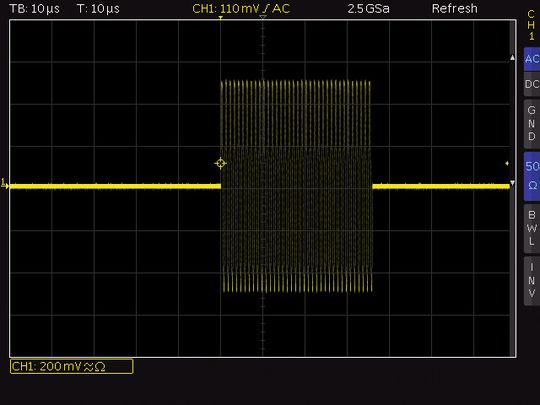Click the rising edge slope symbol in trigger readout
The height and width of the screenshot is (405, 540).
(265, 9)
